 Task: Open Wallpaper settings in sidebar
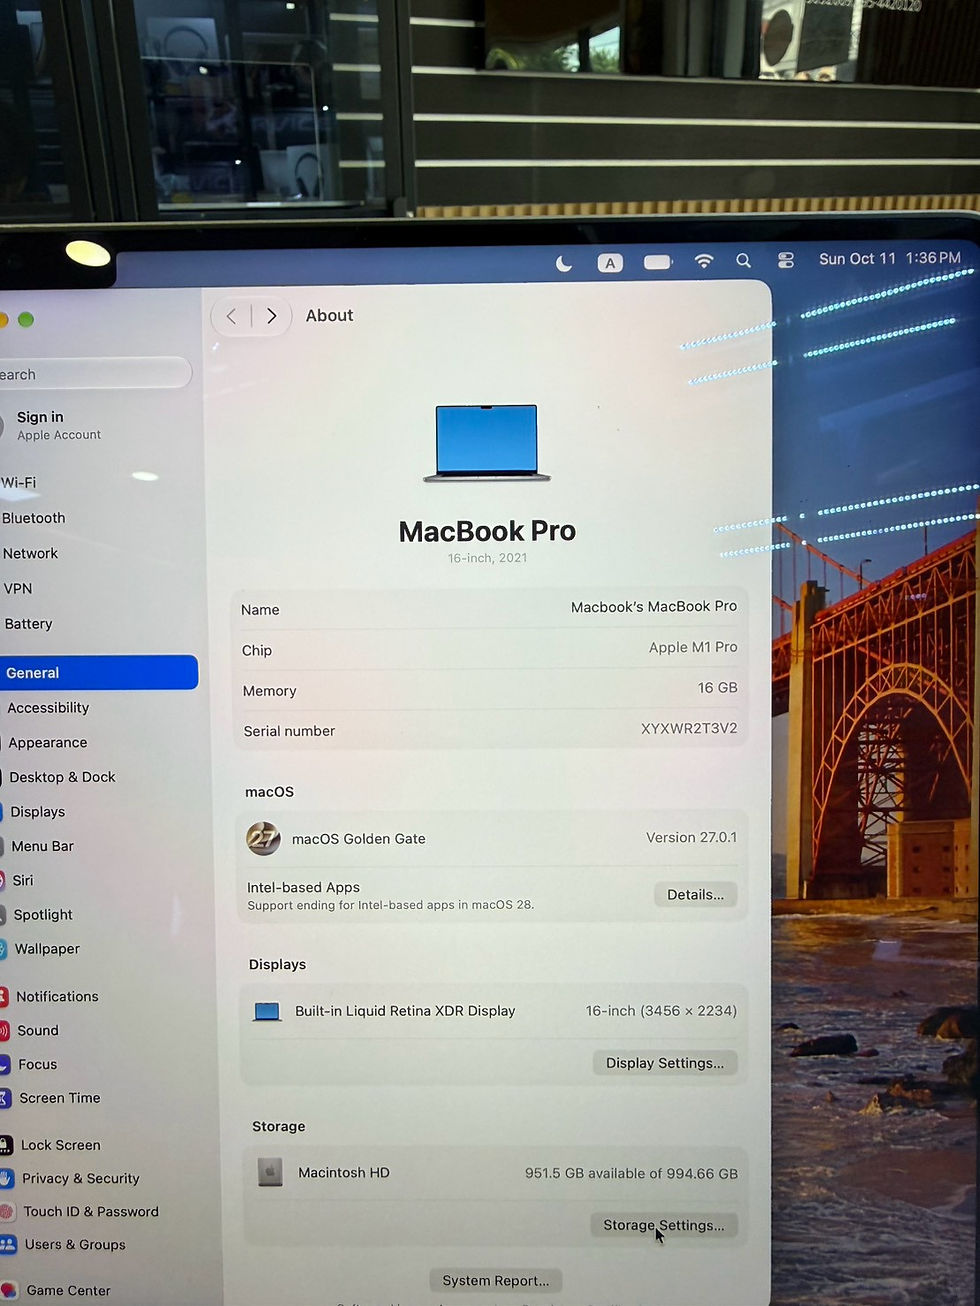click(46, 948)
